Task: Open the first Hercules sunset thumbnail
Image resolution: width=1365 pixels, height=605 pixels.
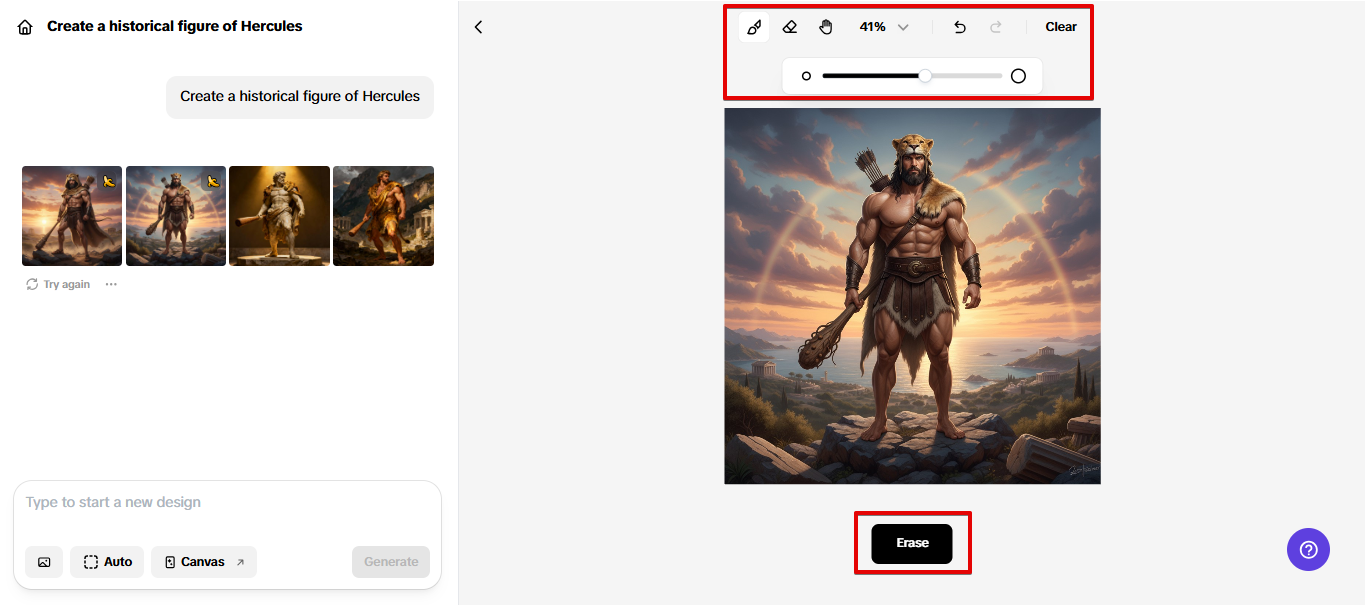Action: 72,216
